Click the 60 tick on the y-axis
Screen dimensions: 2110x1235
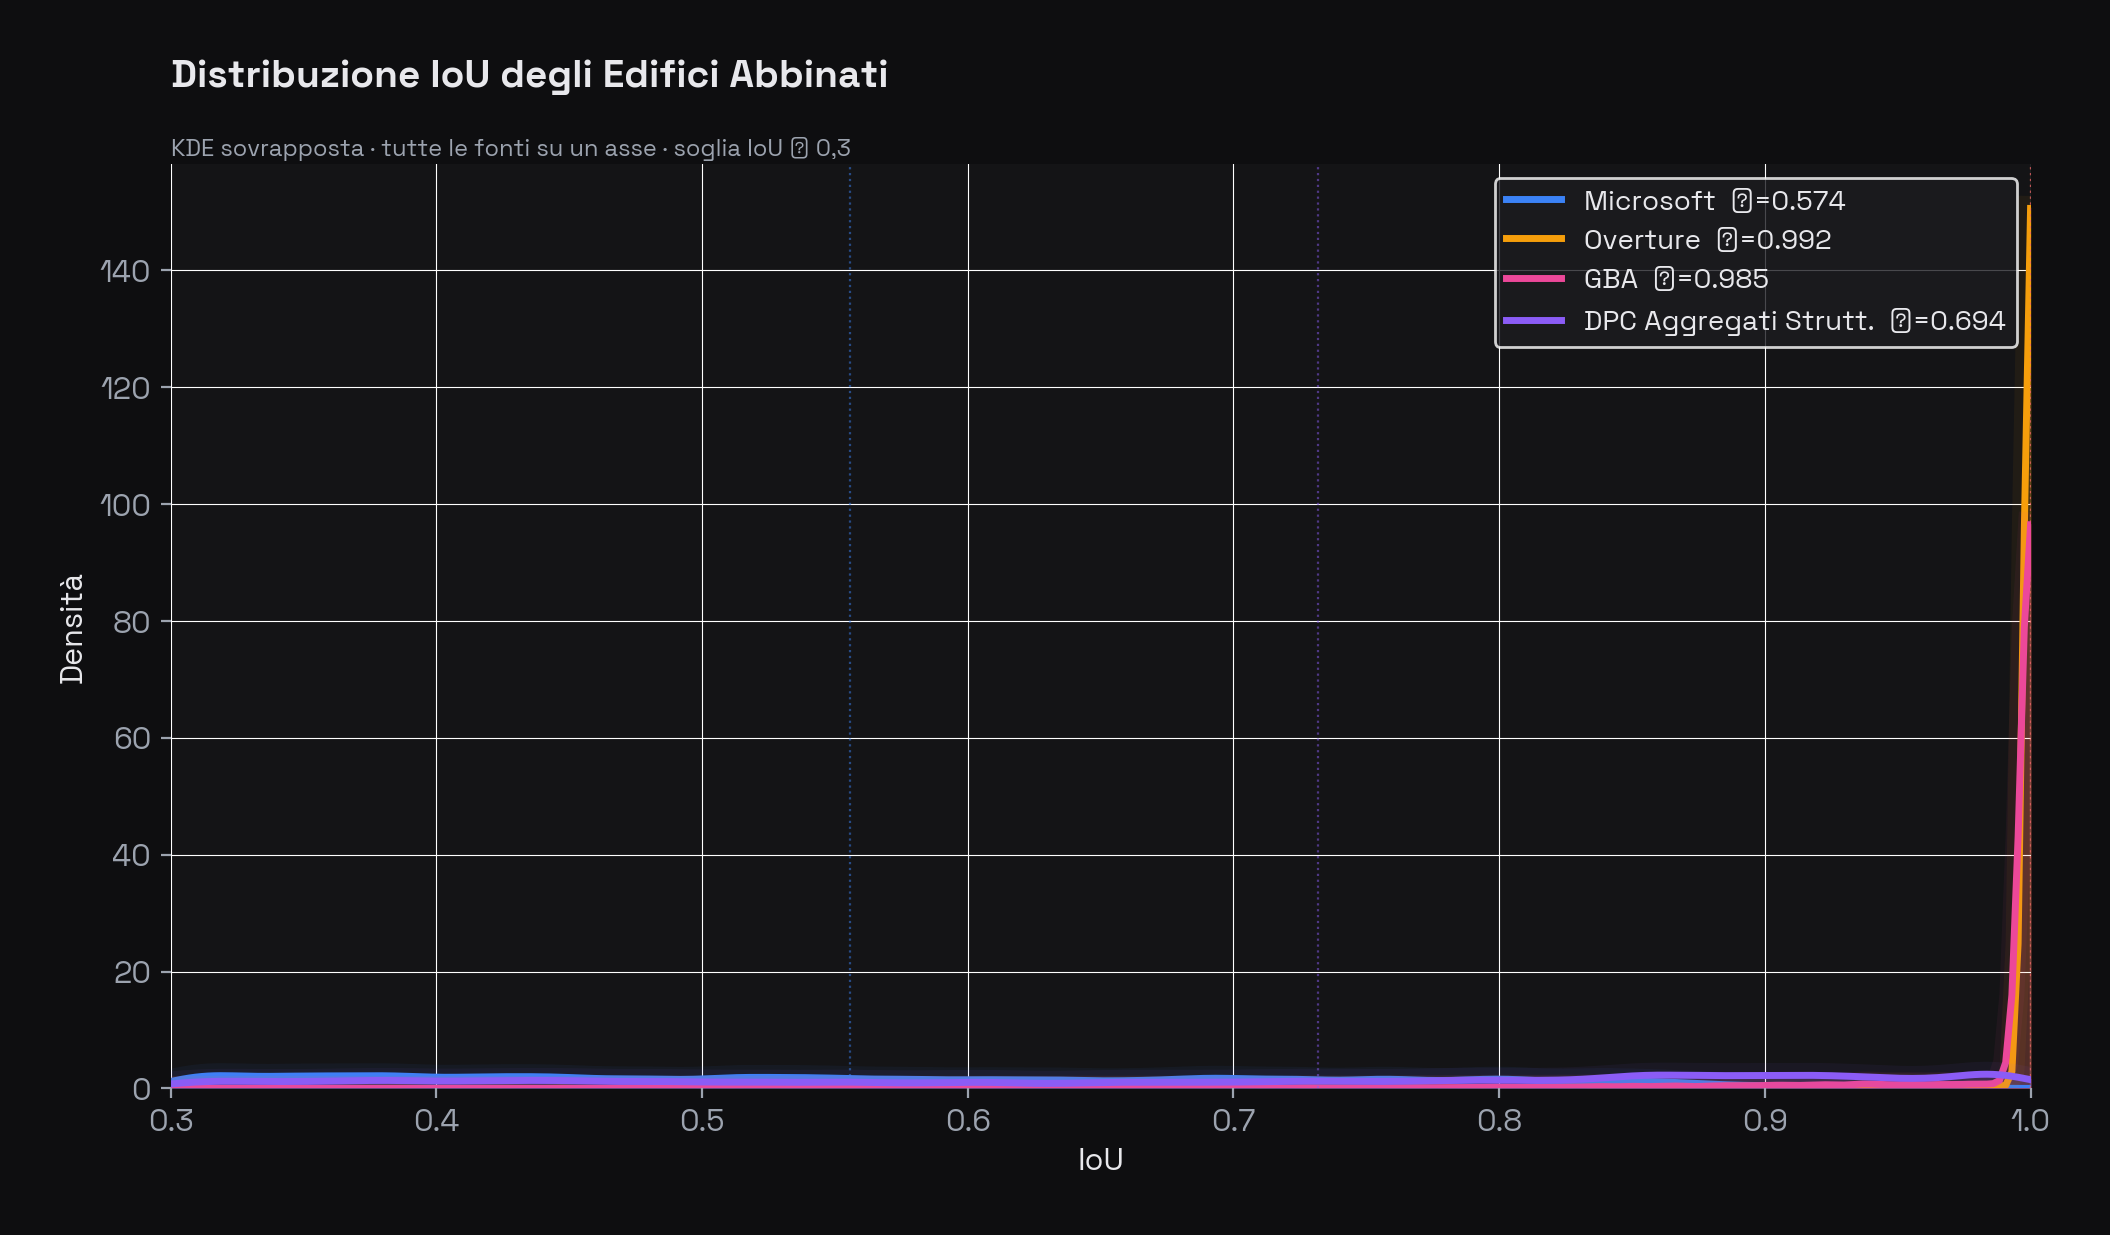tap(131, 739)
